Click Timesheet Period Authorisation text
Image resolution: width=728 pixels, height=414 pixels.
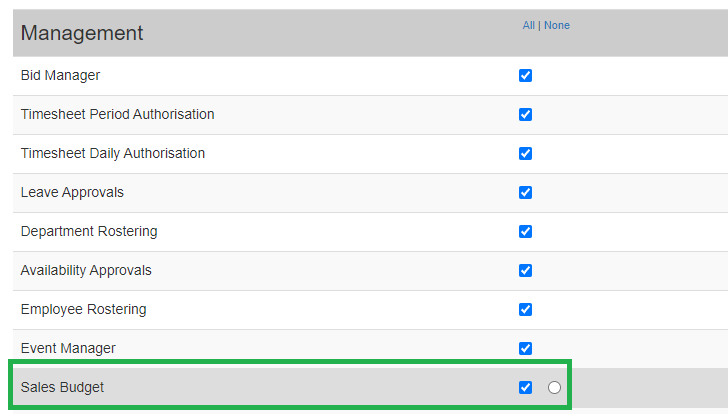[x=117, y=114]
